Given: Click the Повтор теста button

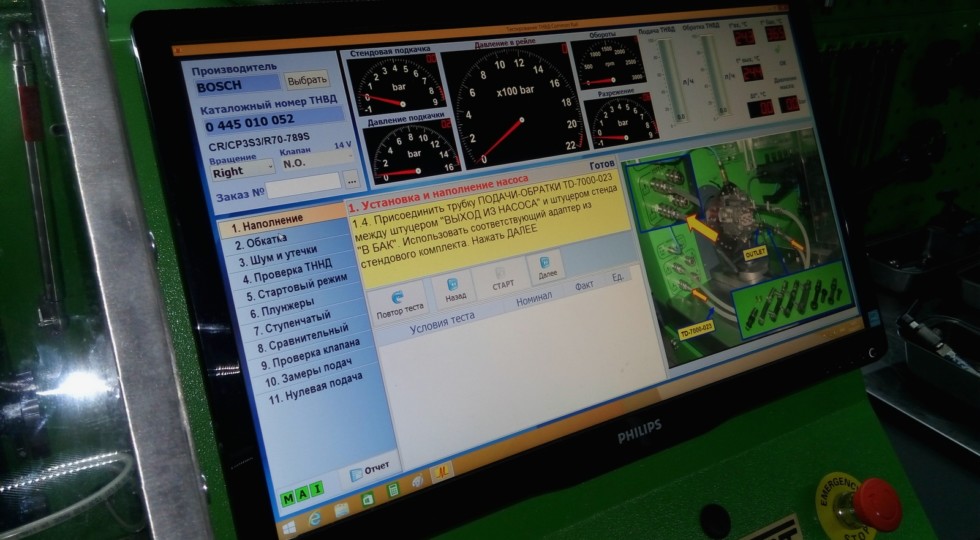Looking at the screenshot, I should click(x=398, y=302).
